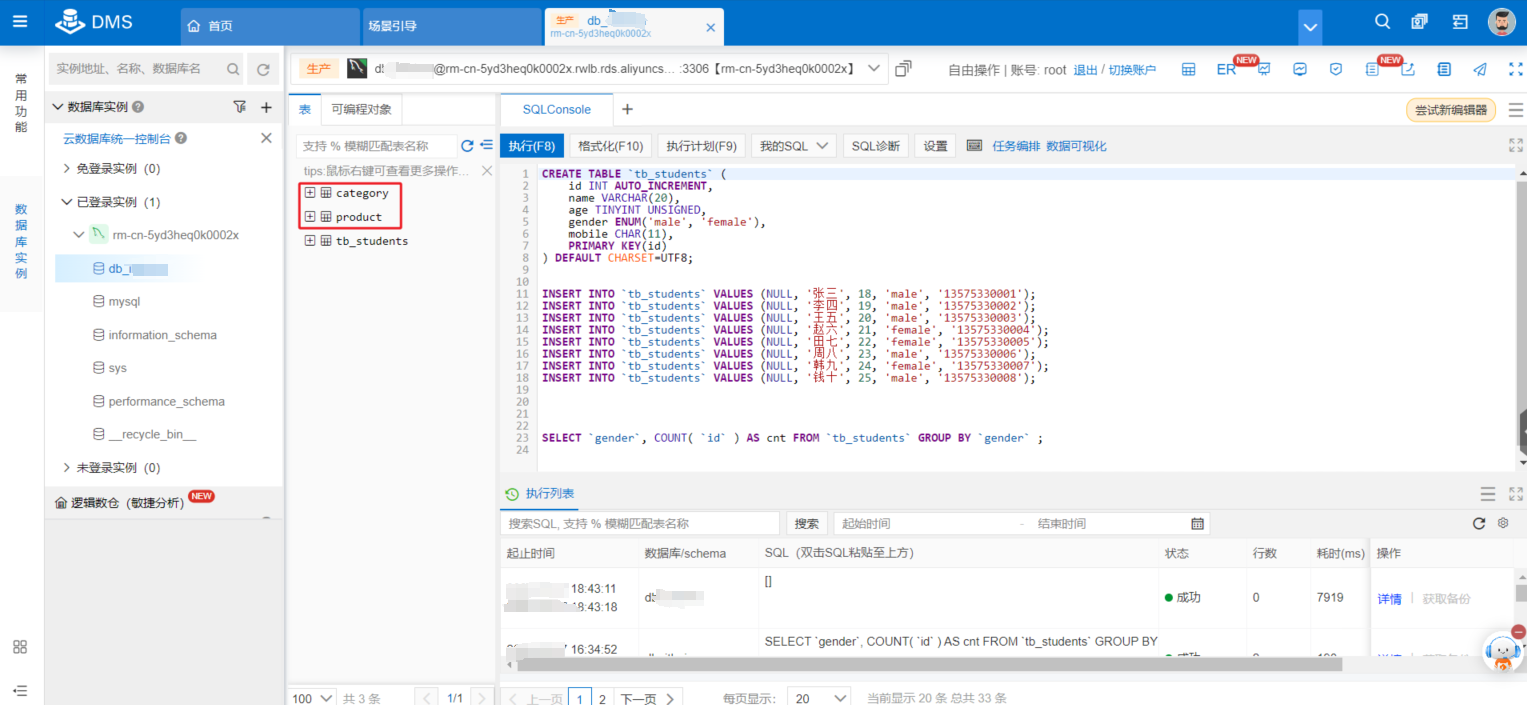1527x705 pixels.
Task: Click the 执行(F8) button
Action: tap(531, 146)
